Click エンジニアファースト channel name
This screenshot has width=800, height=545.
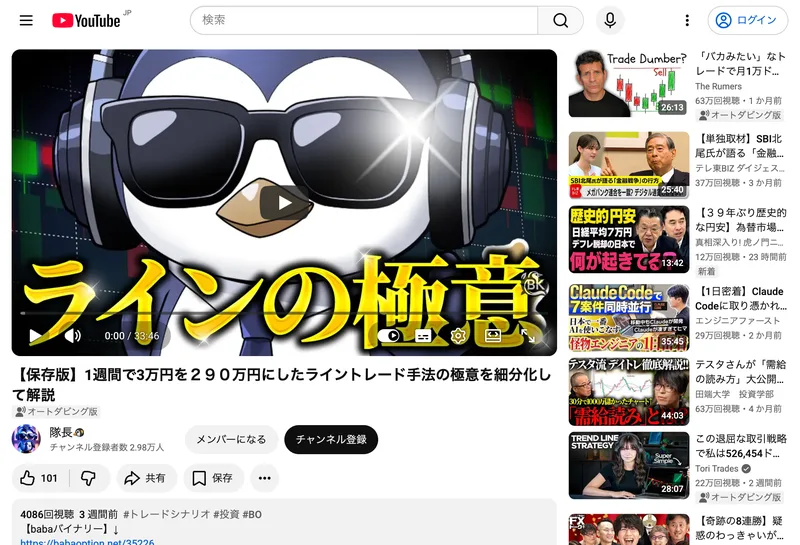point(738,320)
